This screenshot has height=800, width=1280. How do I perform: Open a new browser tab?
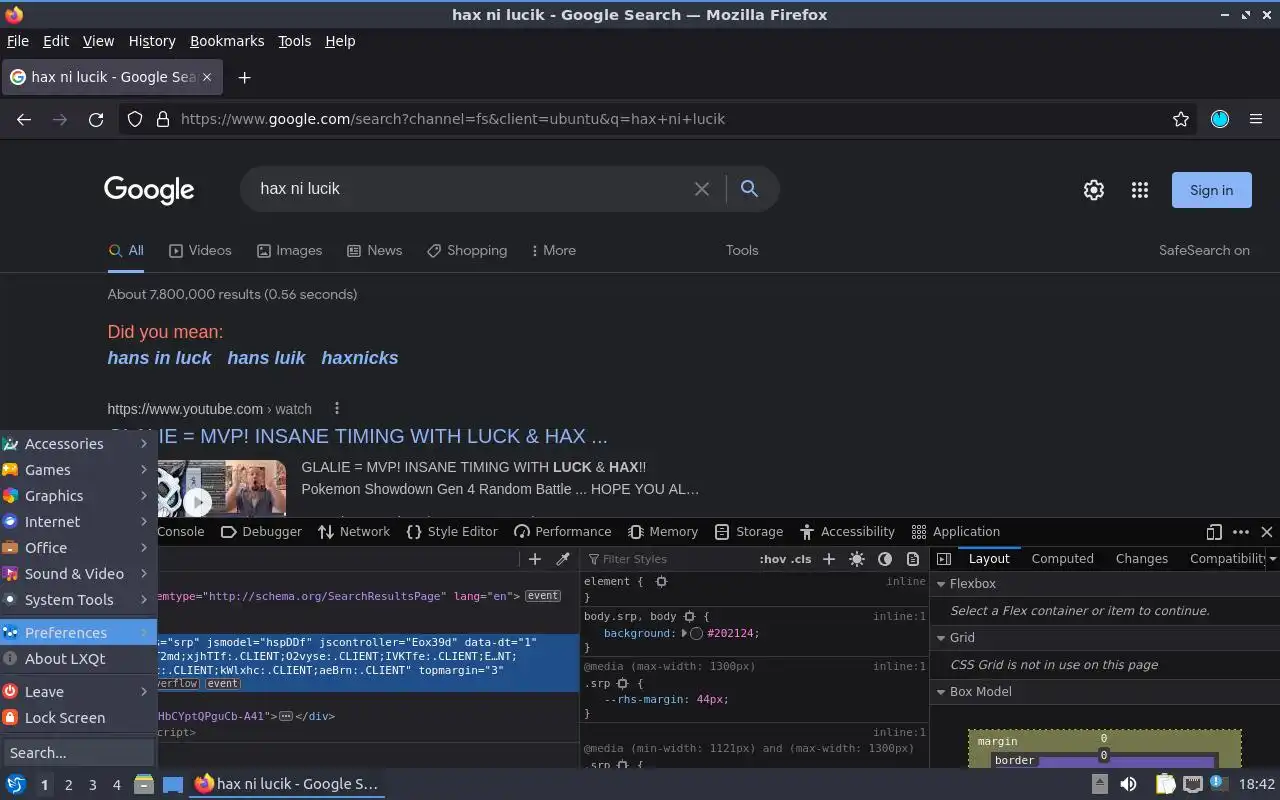pyautogui.click(x=244, y=77)
